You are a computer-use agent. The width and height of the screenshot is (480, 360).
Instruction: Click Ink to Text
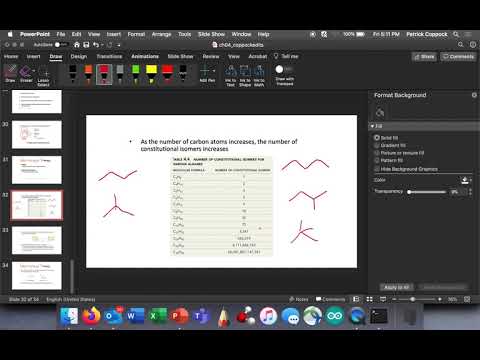pos(231,75)
